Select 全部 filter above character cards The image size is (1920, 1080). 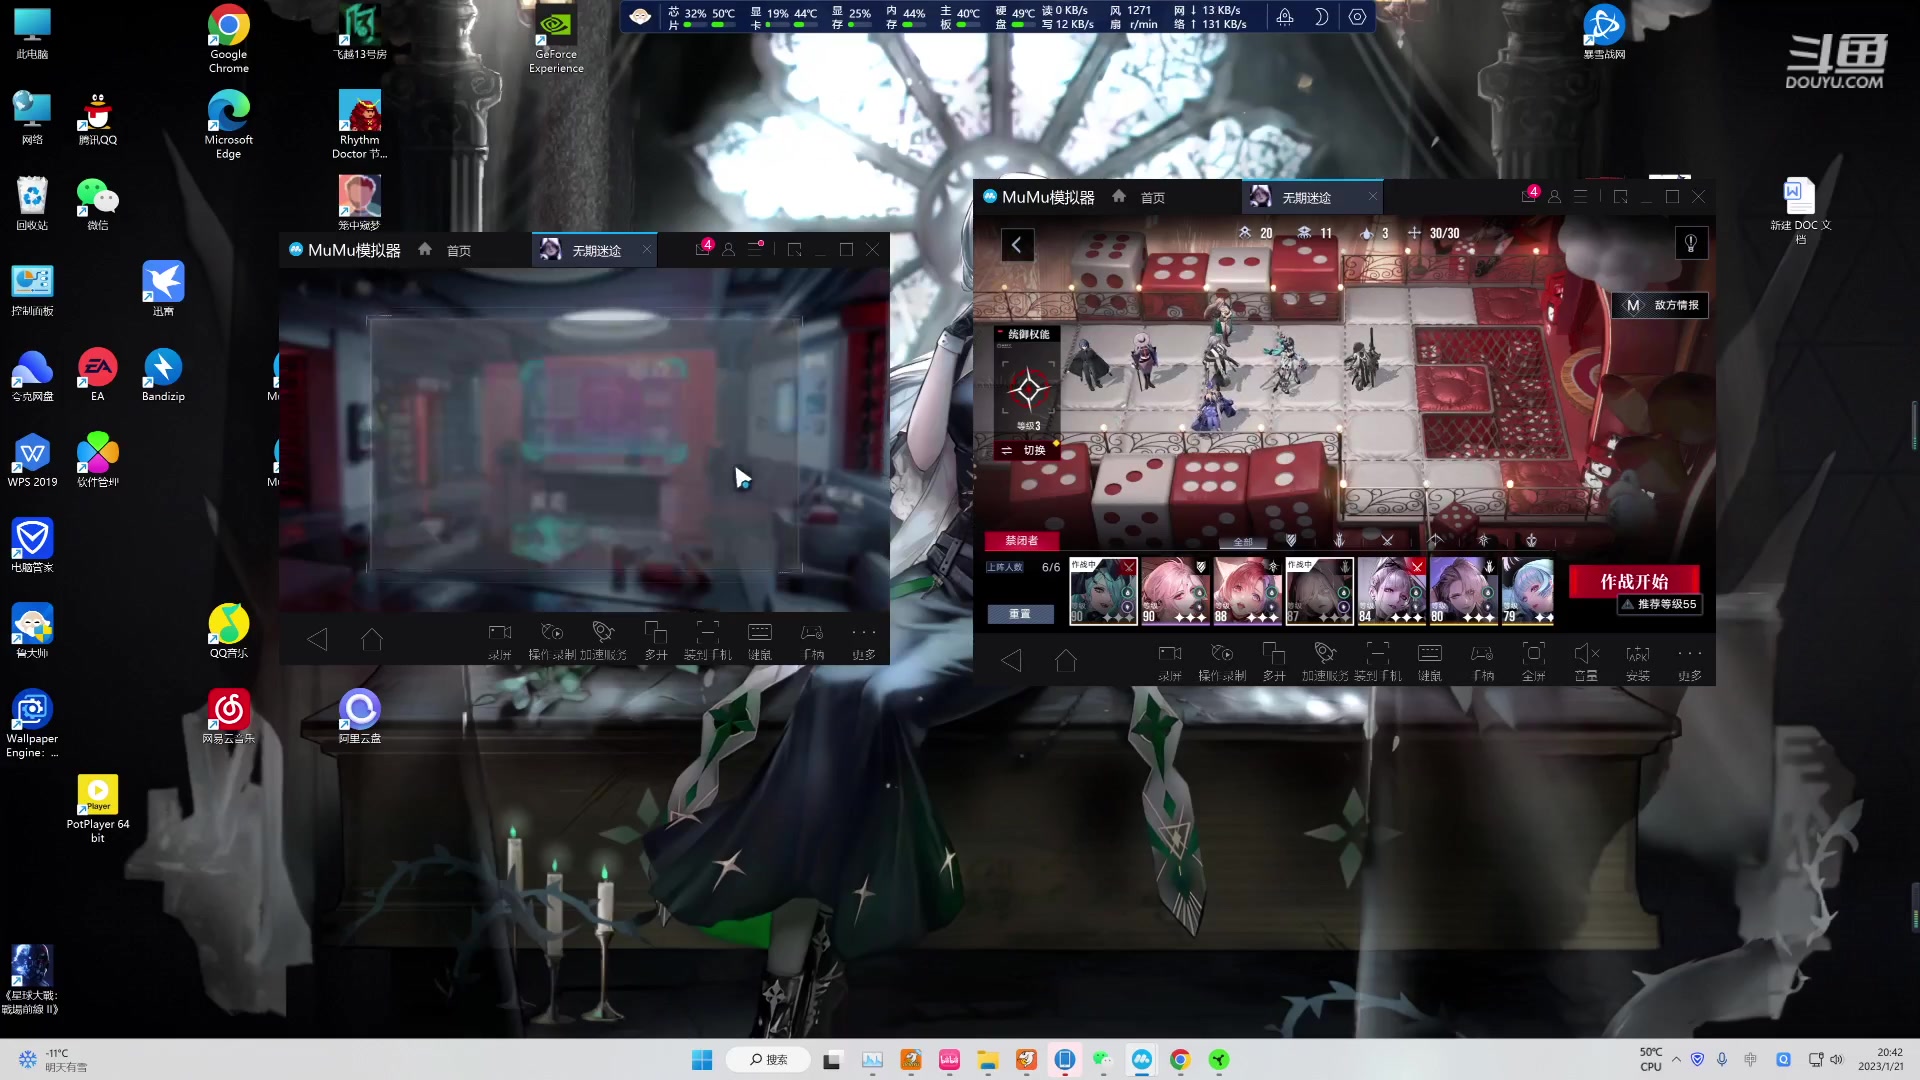[1243, 542]
